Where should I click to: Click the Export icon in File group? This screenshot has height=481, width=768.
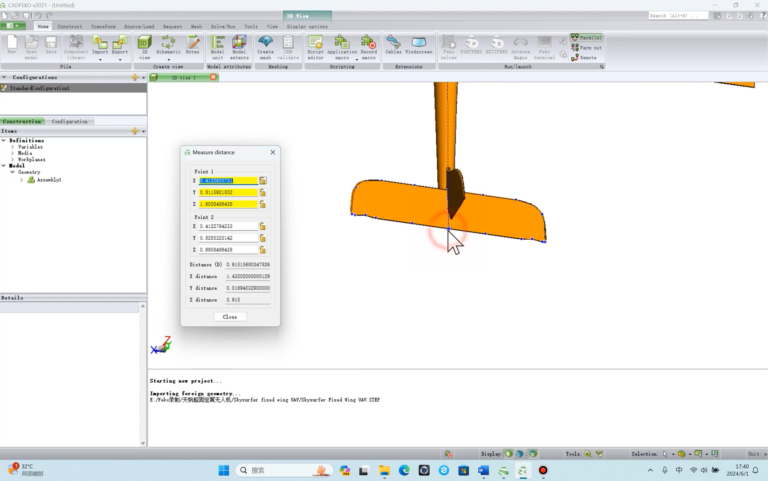[x=120, y=45]
